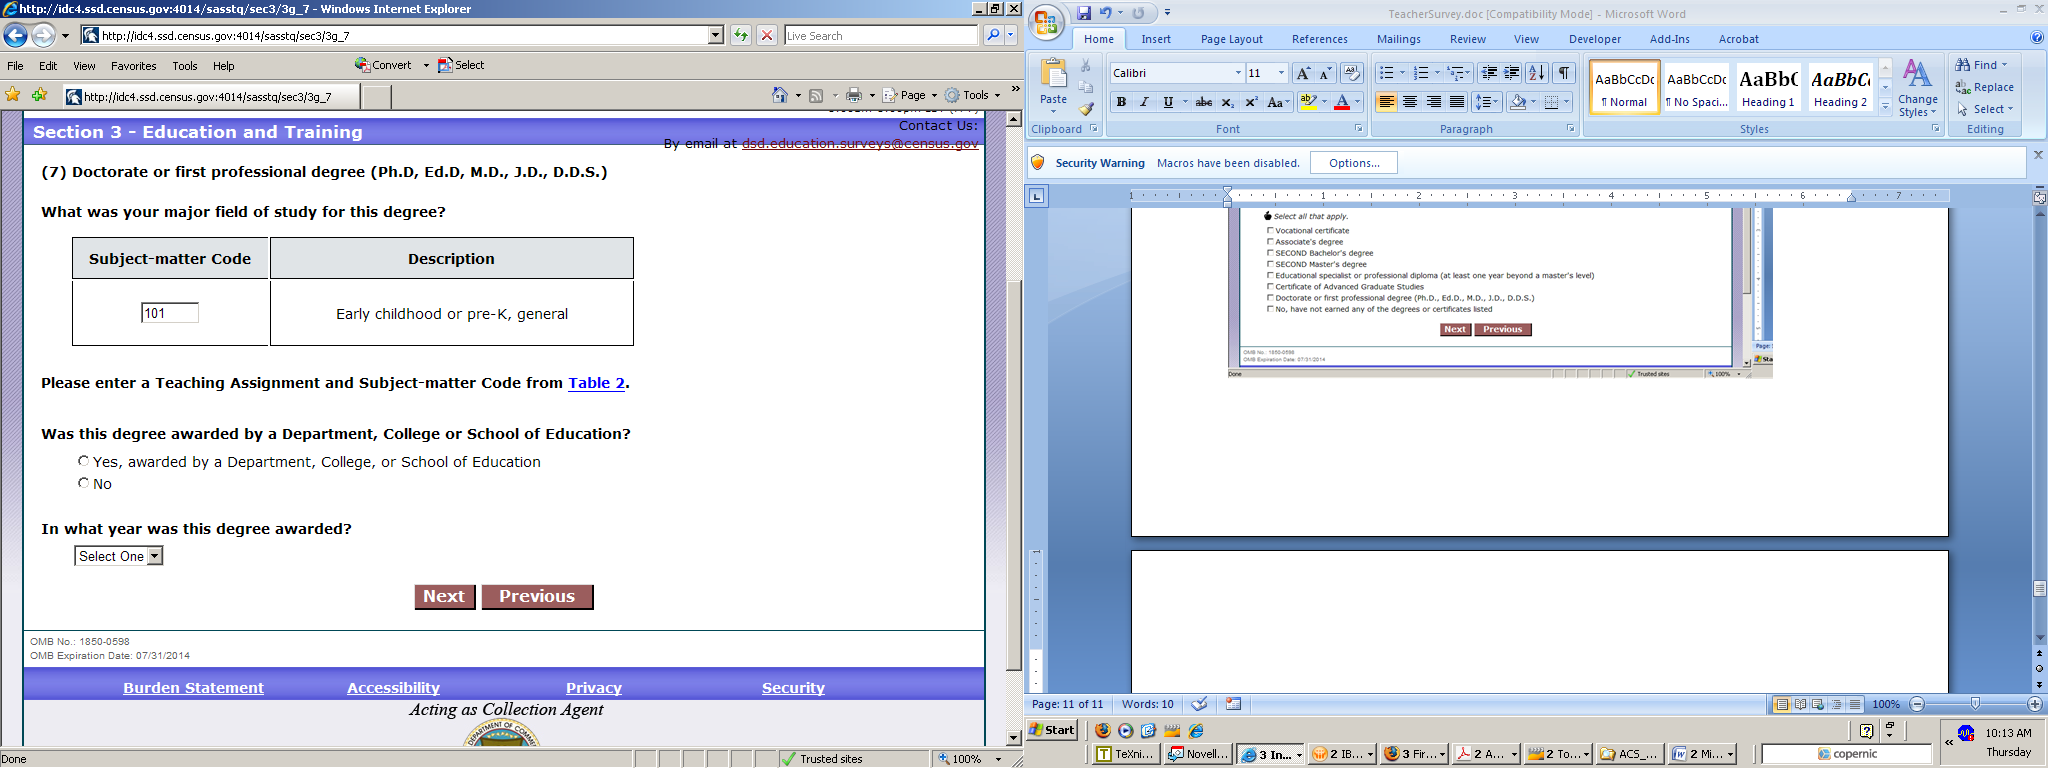The height and width of the screenshot is (768, 2048).
Task: Undo the last action in Word
Action: click(1106, 13)
